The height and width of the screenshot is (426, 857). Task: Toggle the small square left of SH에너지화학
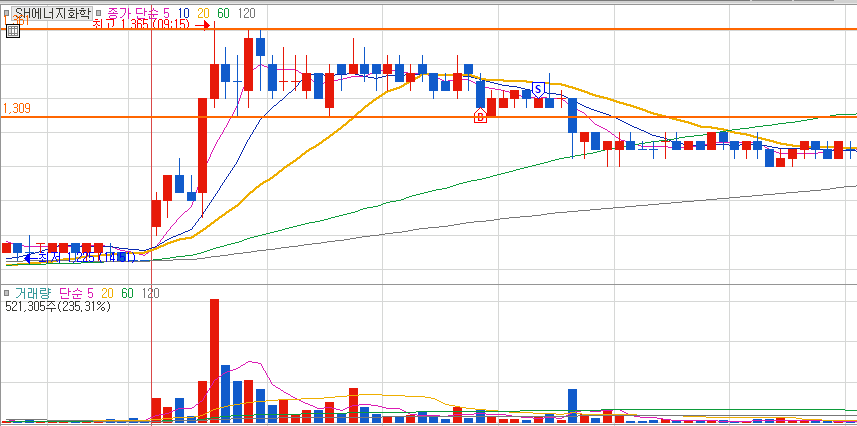click(x=7, y=13)
